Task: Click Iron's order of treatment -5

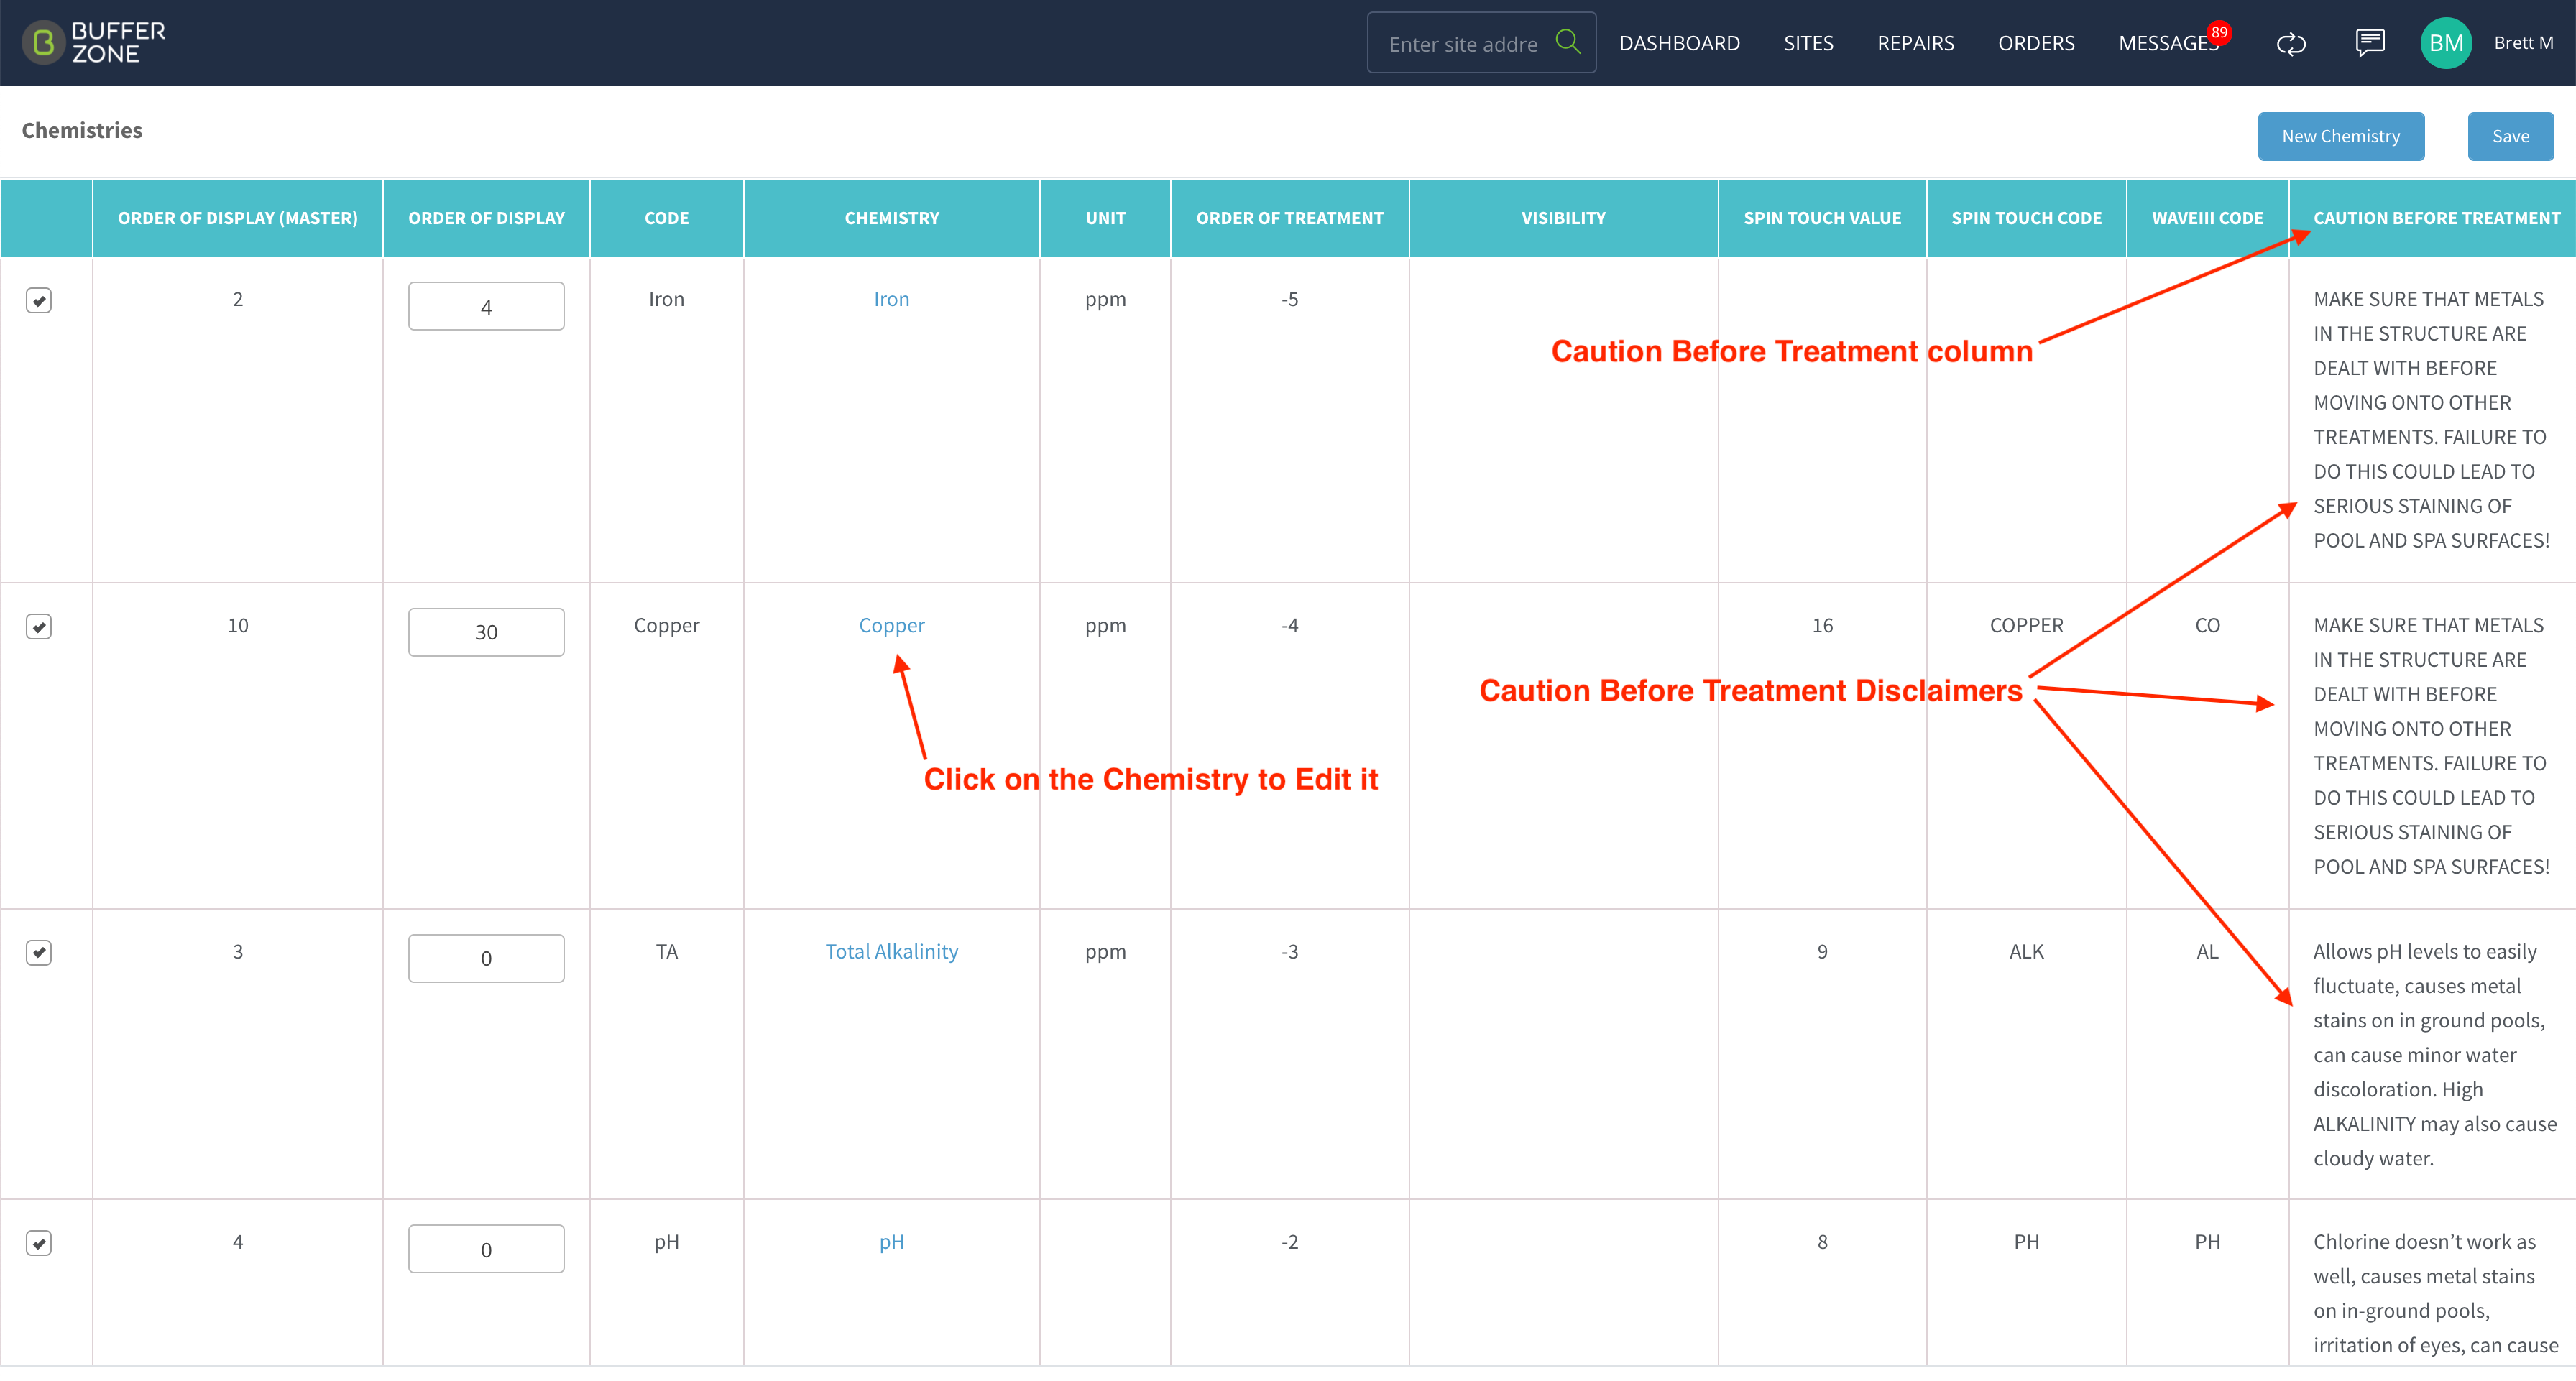Action: pos(1289,299)
